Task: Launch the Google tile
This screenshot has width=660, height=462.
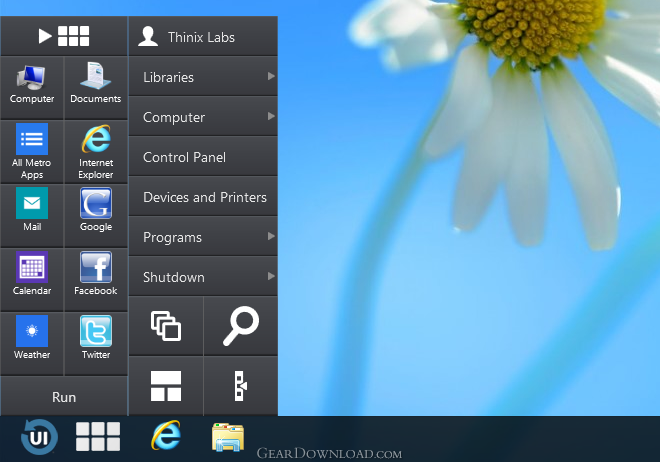Action: pos(96,215)
